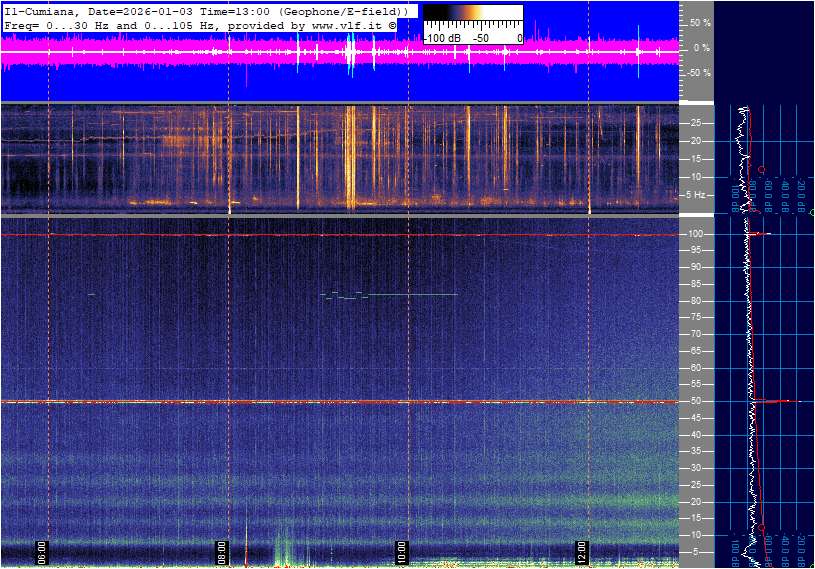Click the lower red circle spectrum marker

[762, 527]
